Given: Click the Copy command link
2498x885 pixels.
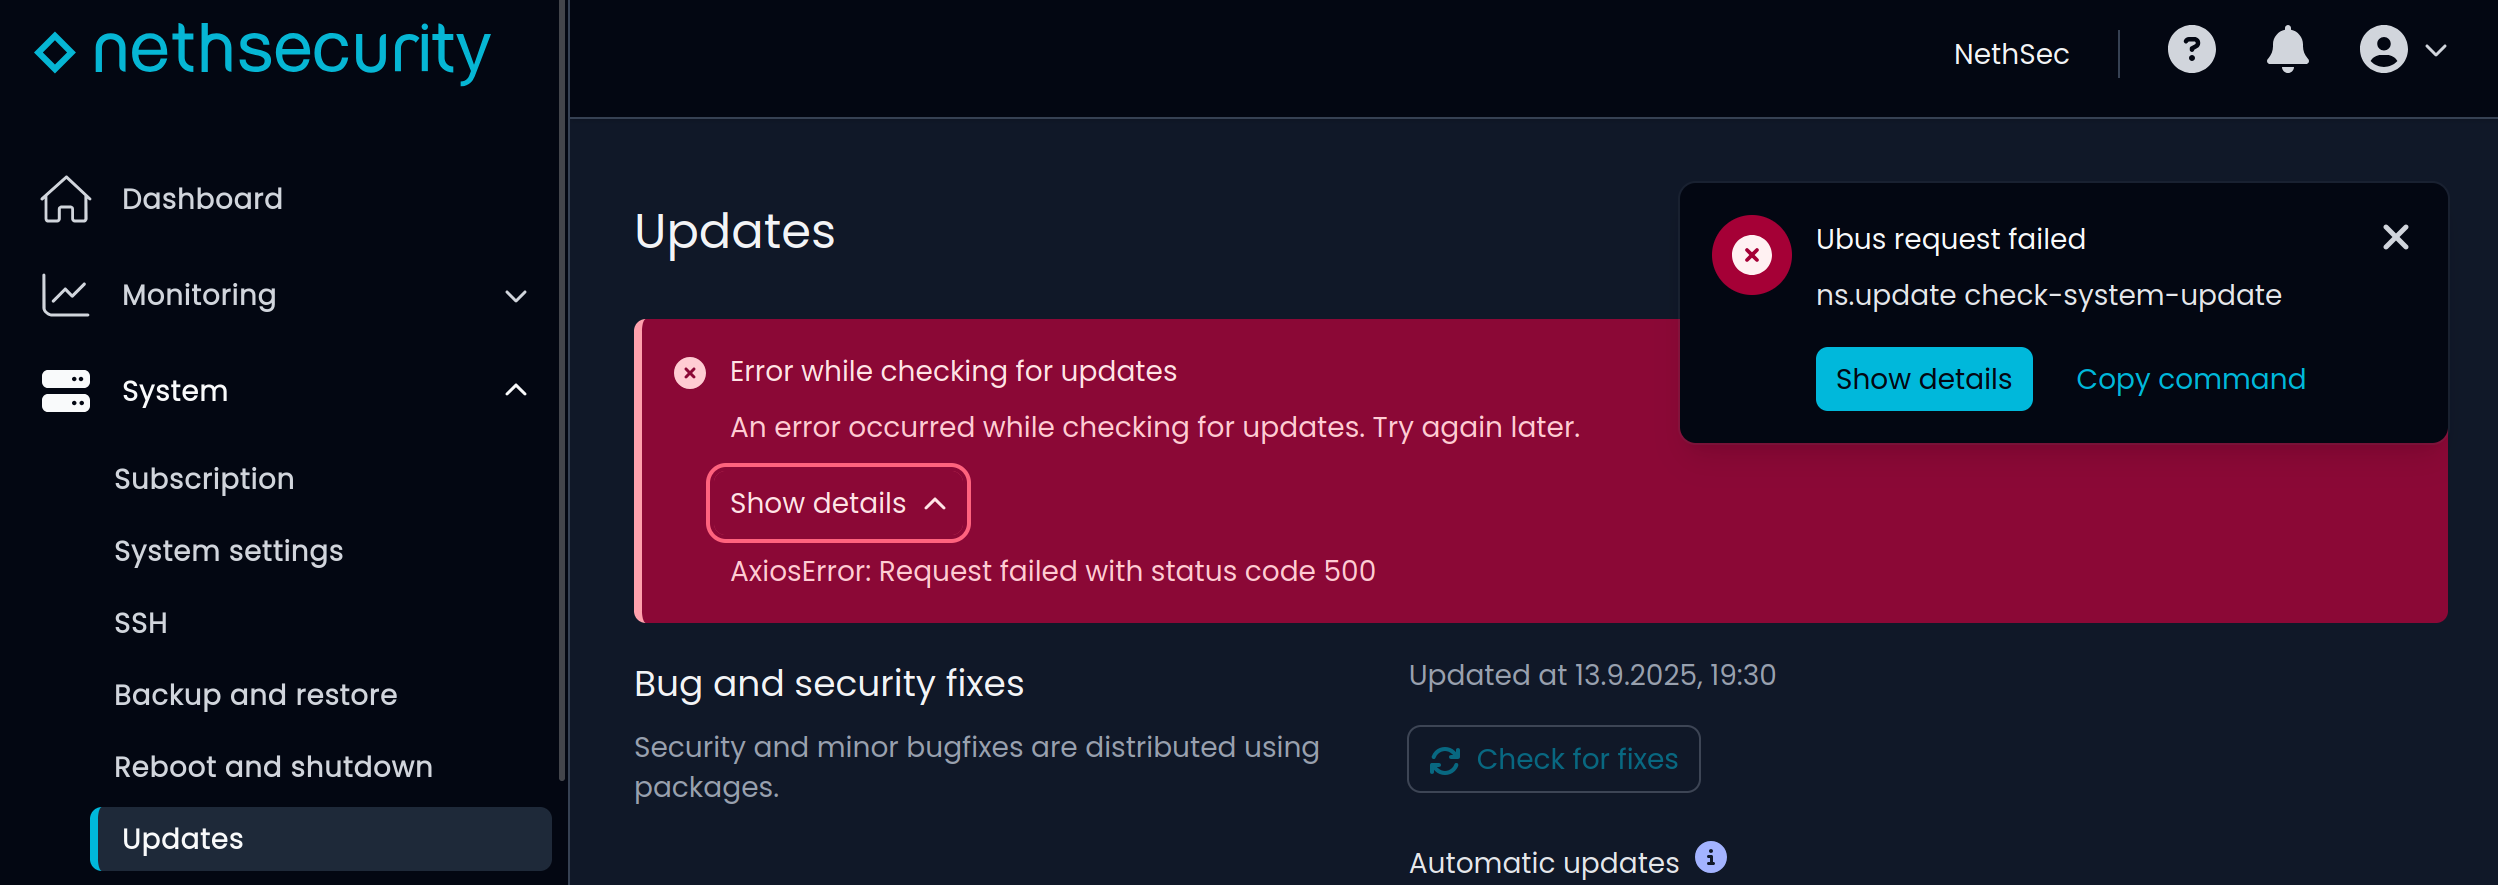Looking at the screenshot, I should (2190, 379).
